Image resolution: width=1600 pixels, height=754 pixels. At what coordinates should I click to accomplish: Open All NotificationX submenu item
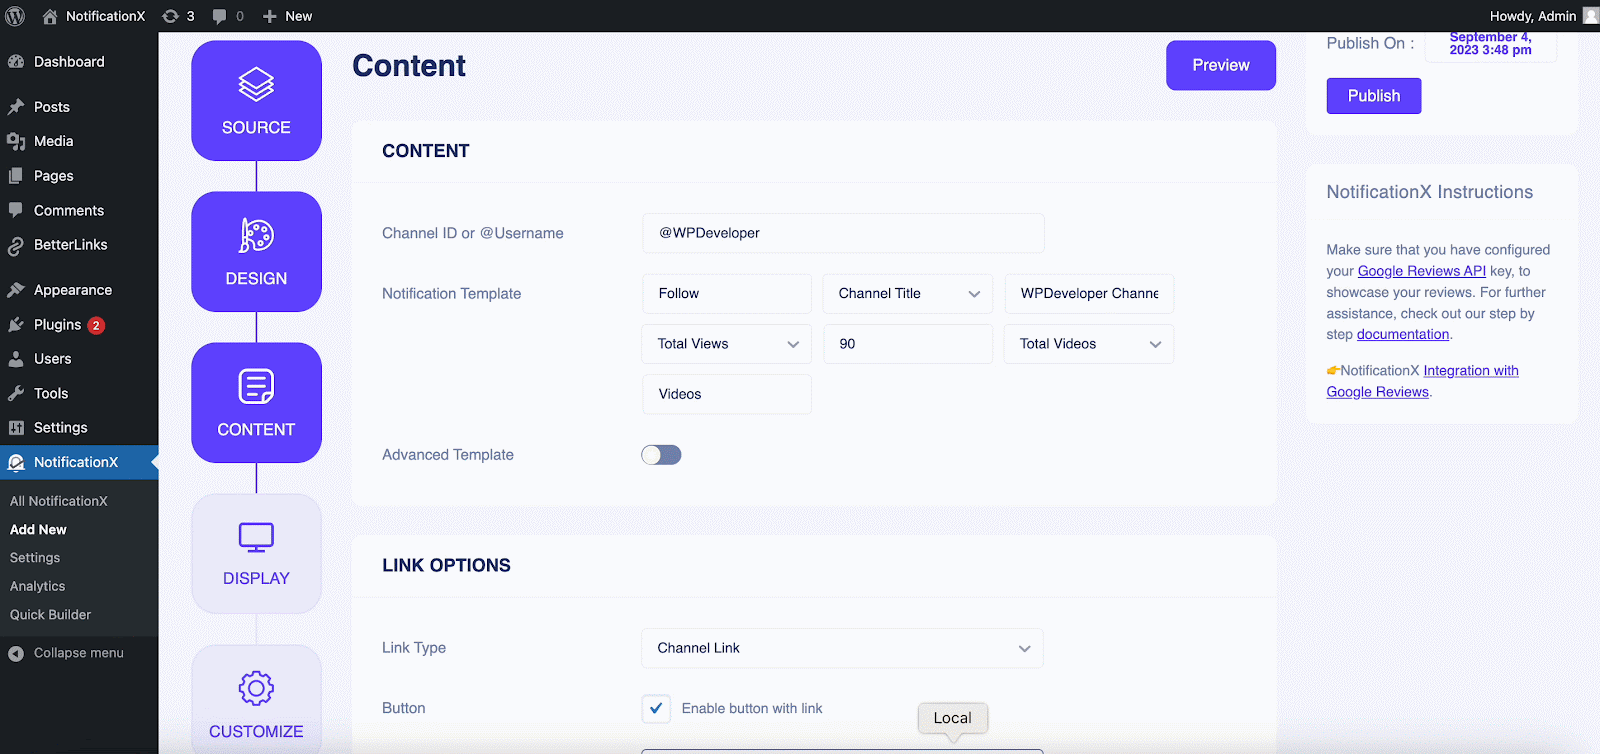59,501
